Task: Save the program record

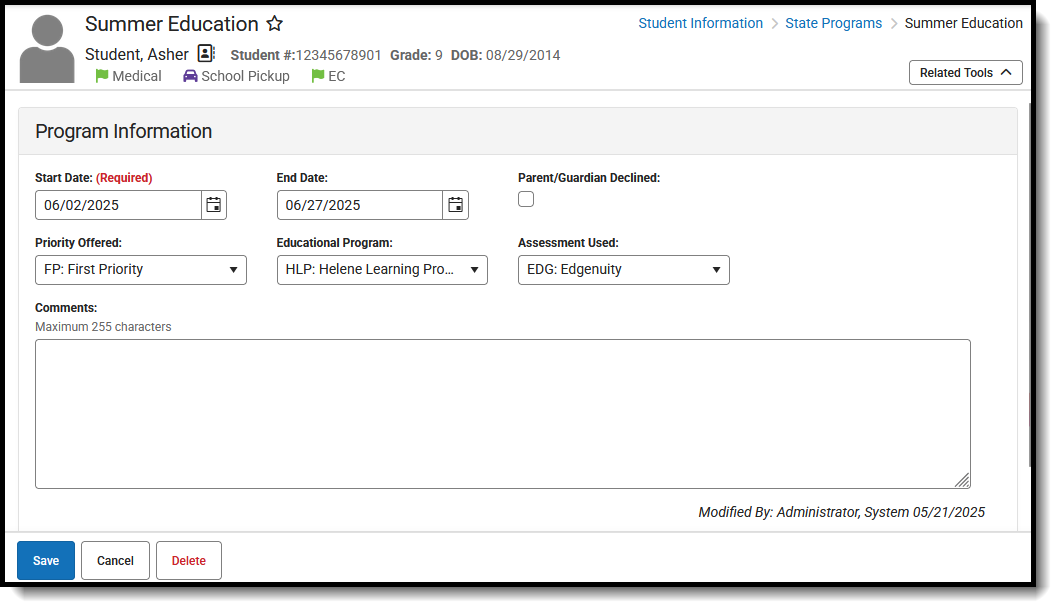Action: tap(46, 561)
